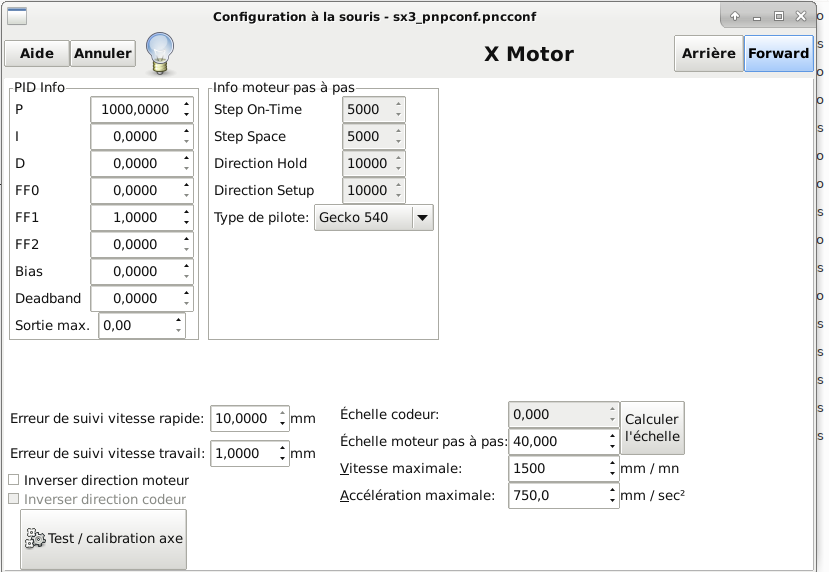Click the window menu icon in title bar
Image resolution: width=829 pixels, height=572 pixels.
tap(16, 16)
